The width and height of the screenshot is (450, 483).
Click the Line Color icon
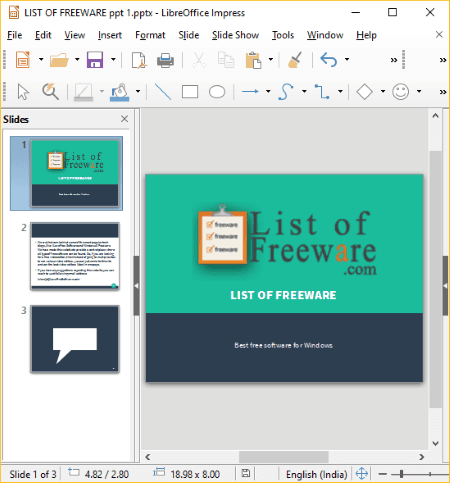[83, 92]
